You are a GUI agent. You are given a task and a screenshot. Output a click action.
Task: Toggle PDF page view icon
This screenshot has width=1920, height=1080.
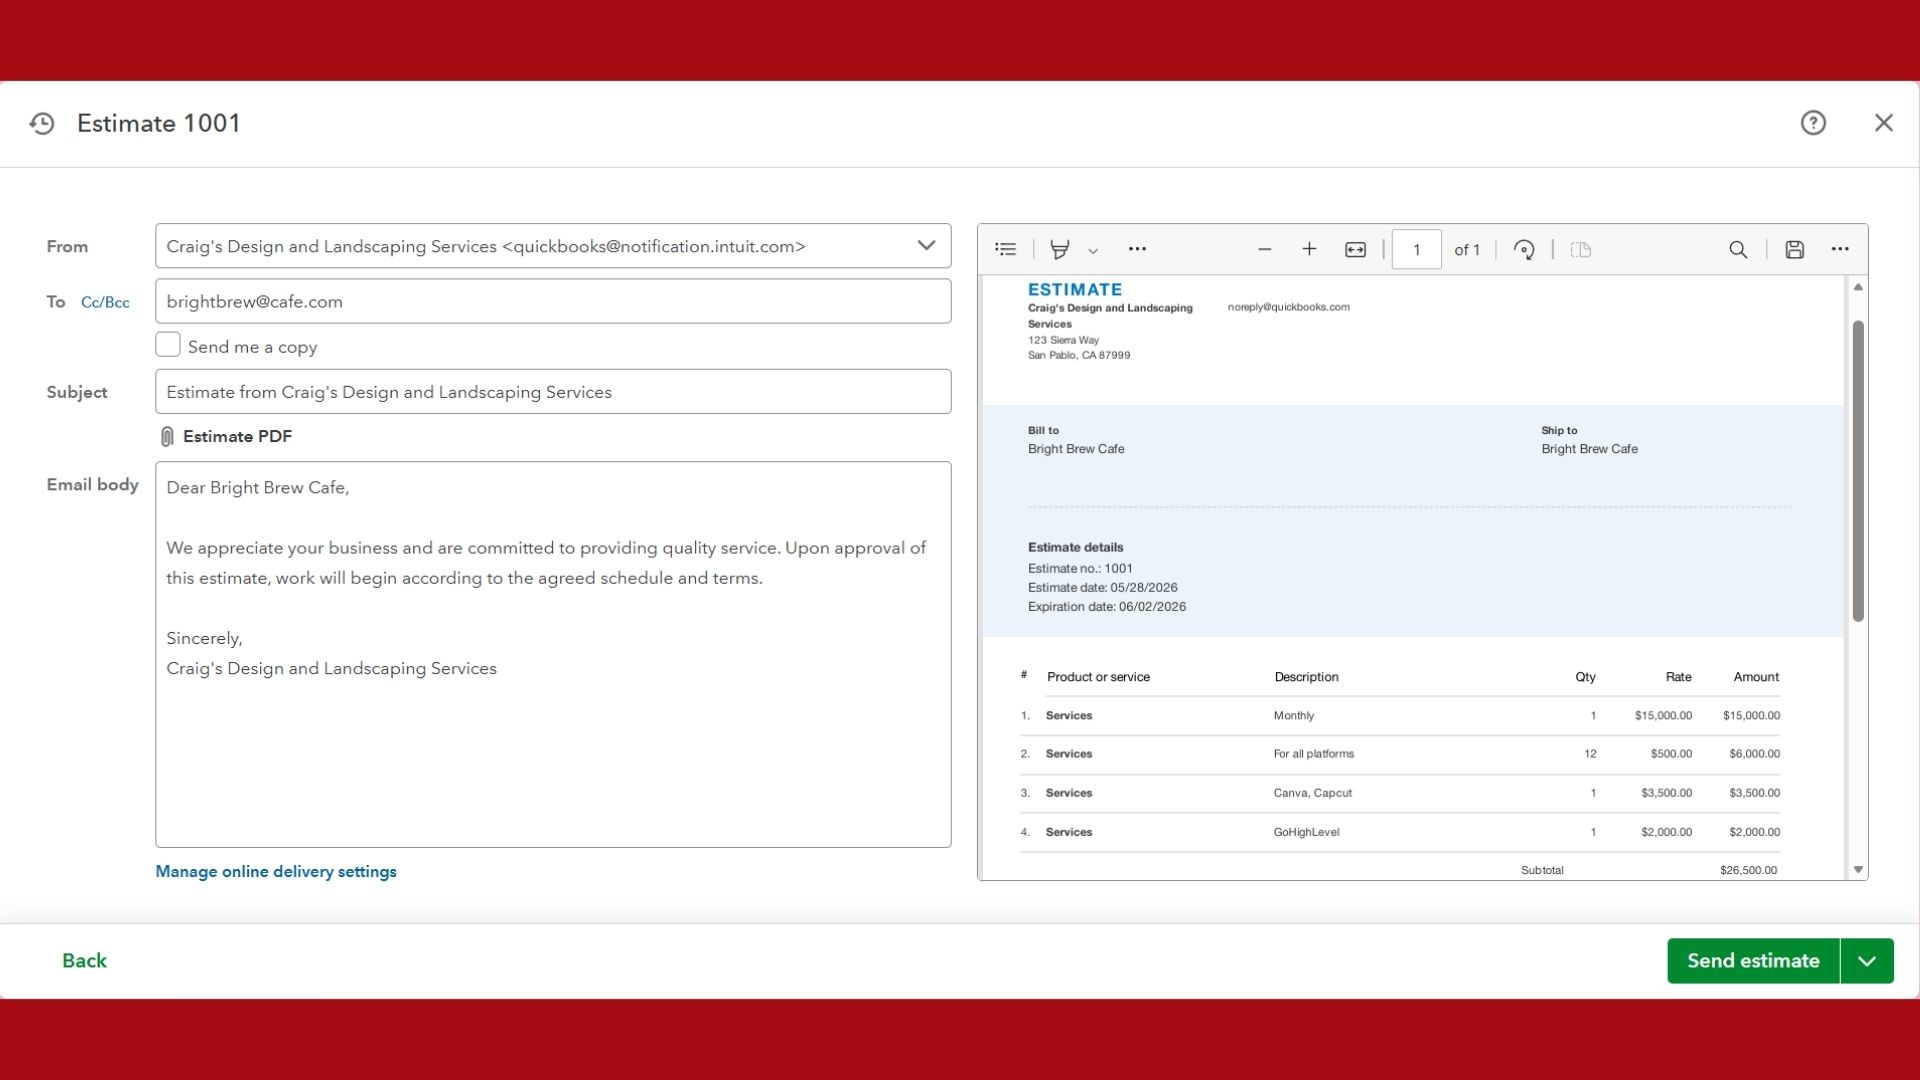1581,249
